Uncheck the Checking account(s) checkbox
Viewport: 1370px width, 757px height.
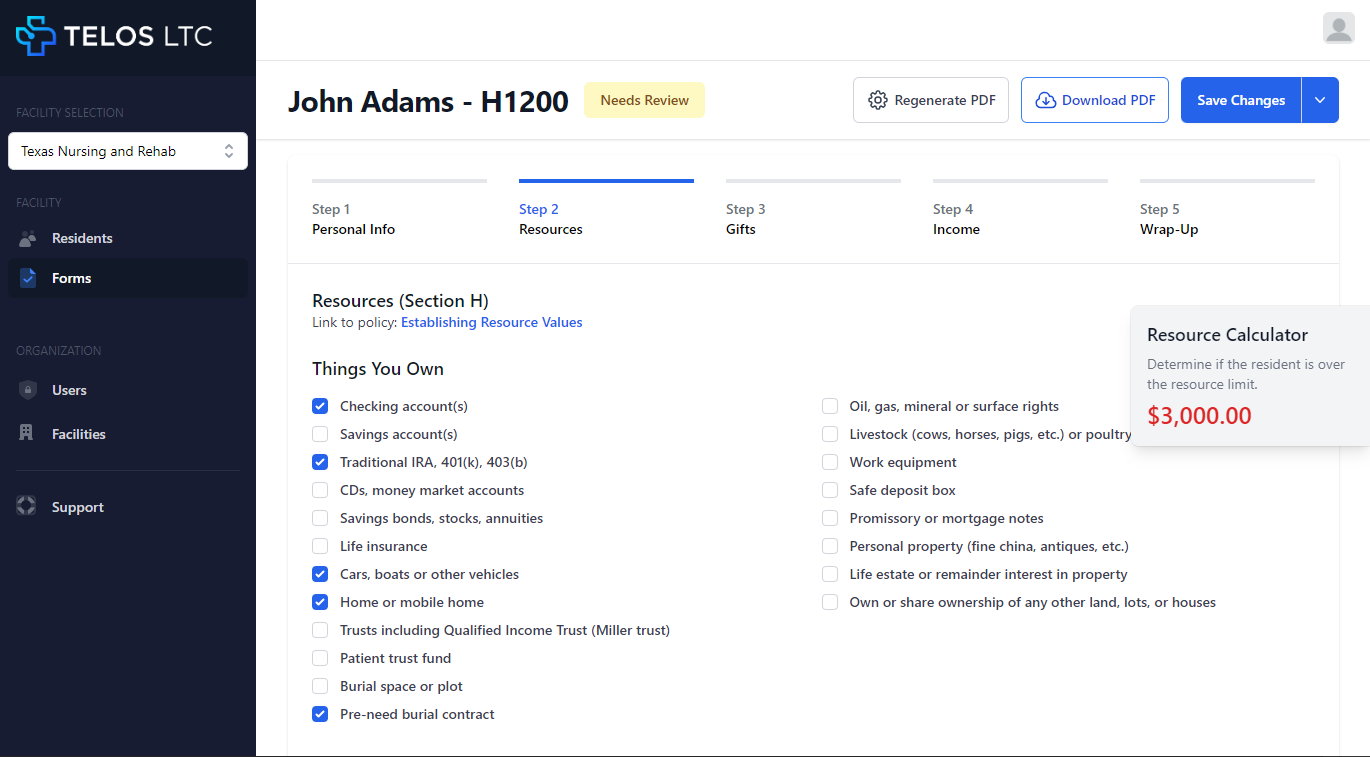pyautogui.click(x=320, y=406)
